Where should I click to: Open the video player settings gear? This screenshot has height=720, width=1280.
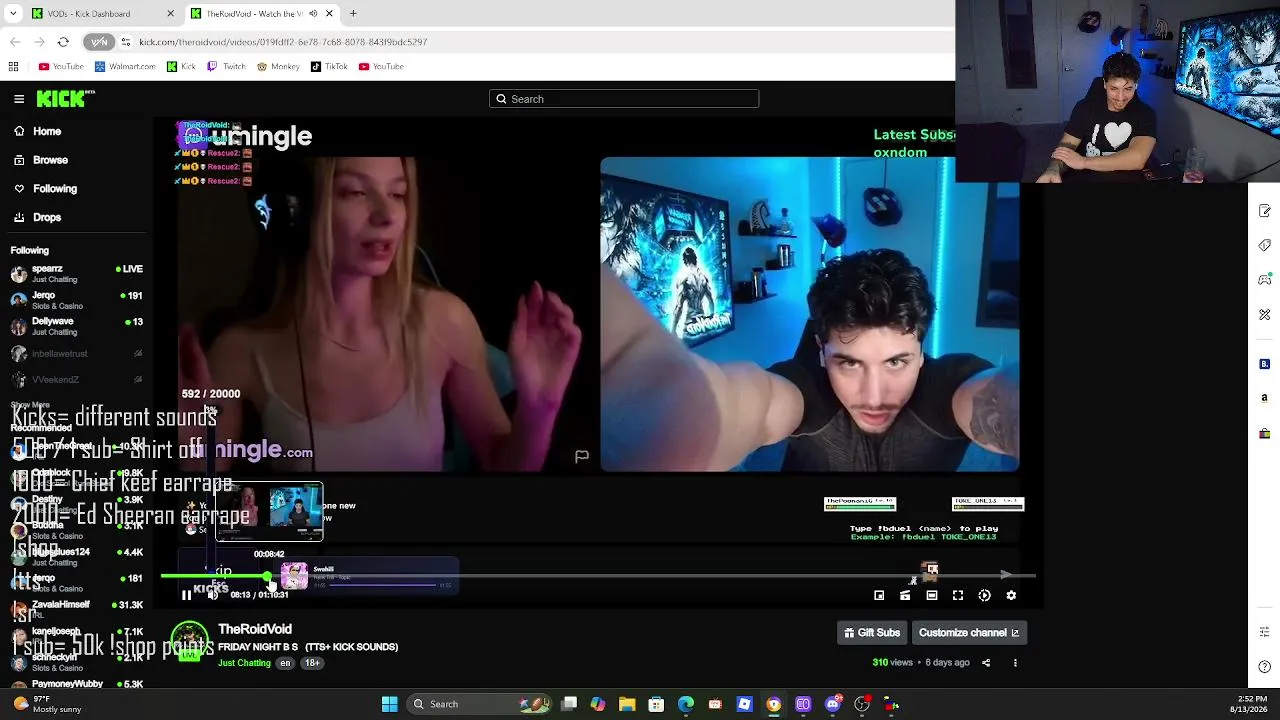[1011, 595]
